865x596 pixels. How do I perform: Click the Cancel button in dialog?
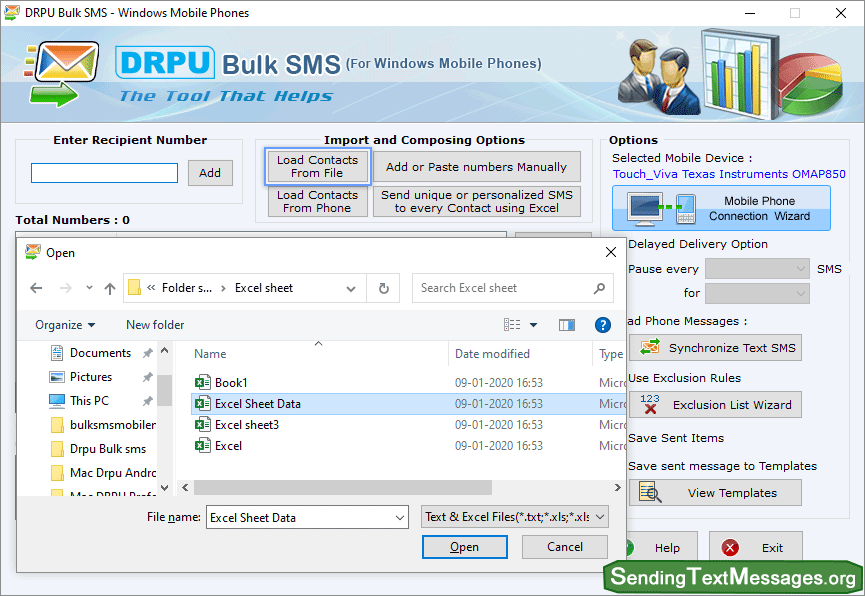pyautogui.click(x=564, y=547)
